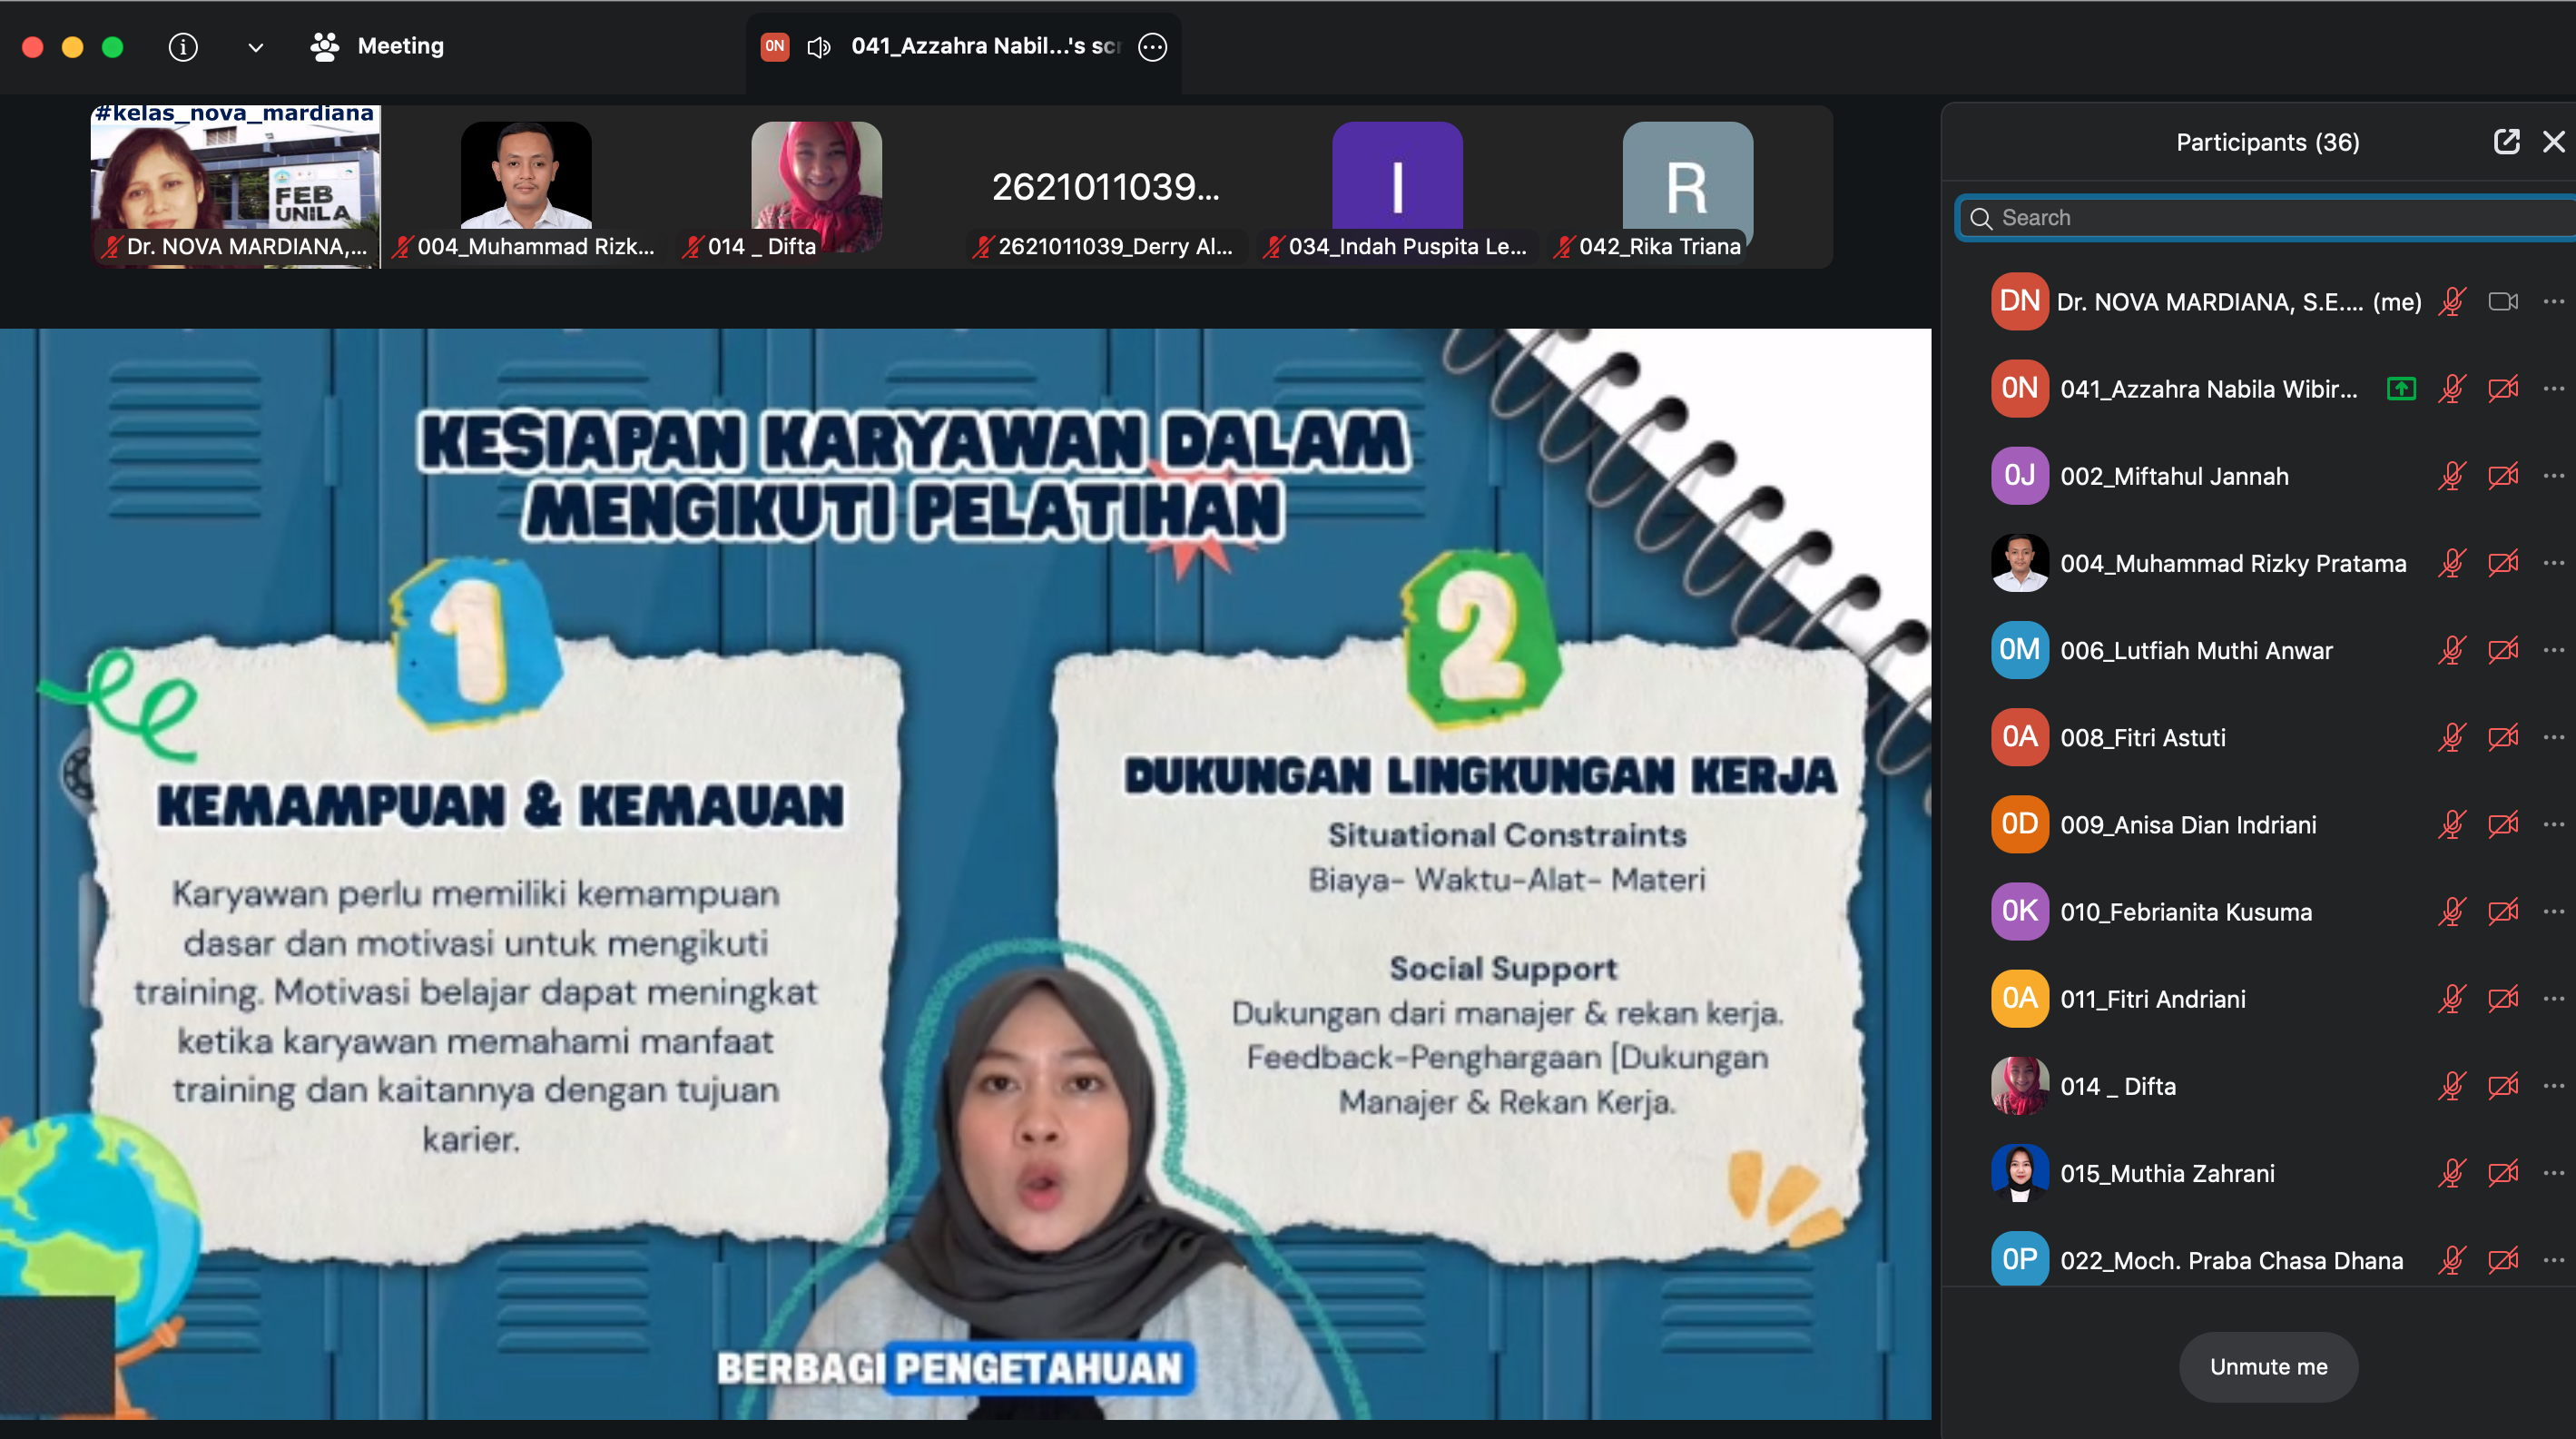Open the screen share more options menu
Viewport: 2576px width, 1439px height.
coord(1152,47)
